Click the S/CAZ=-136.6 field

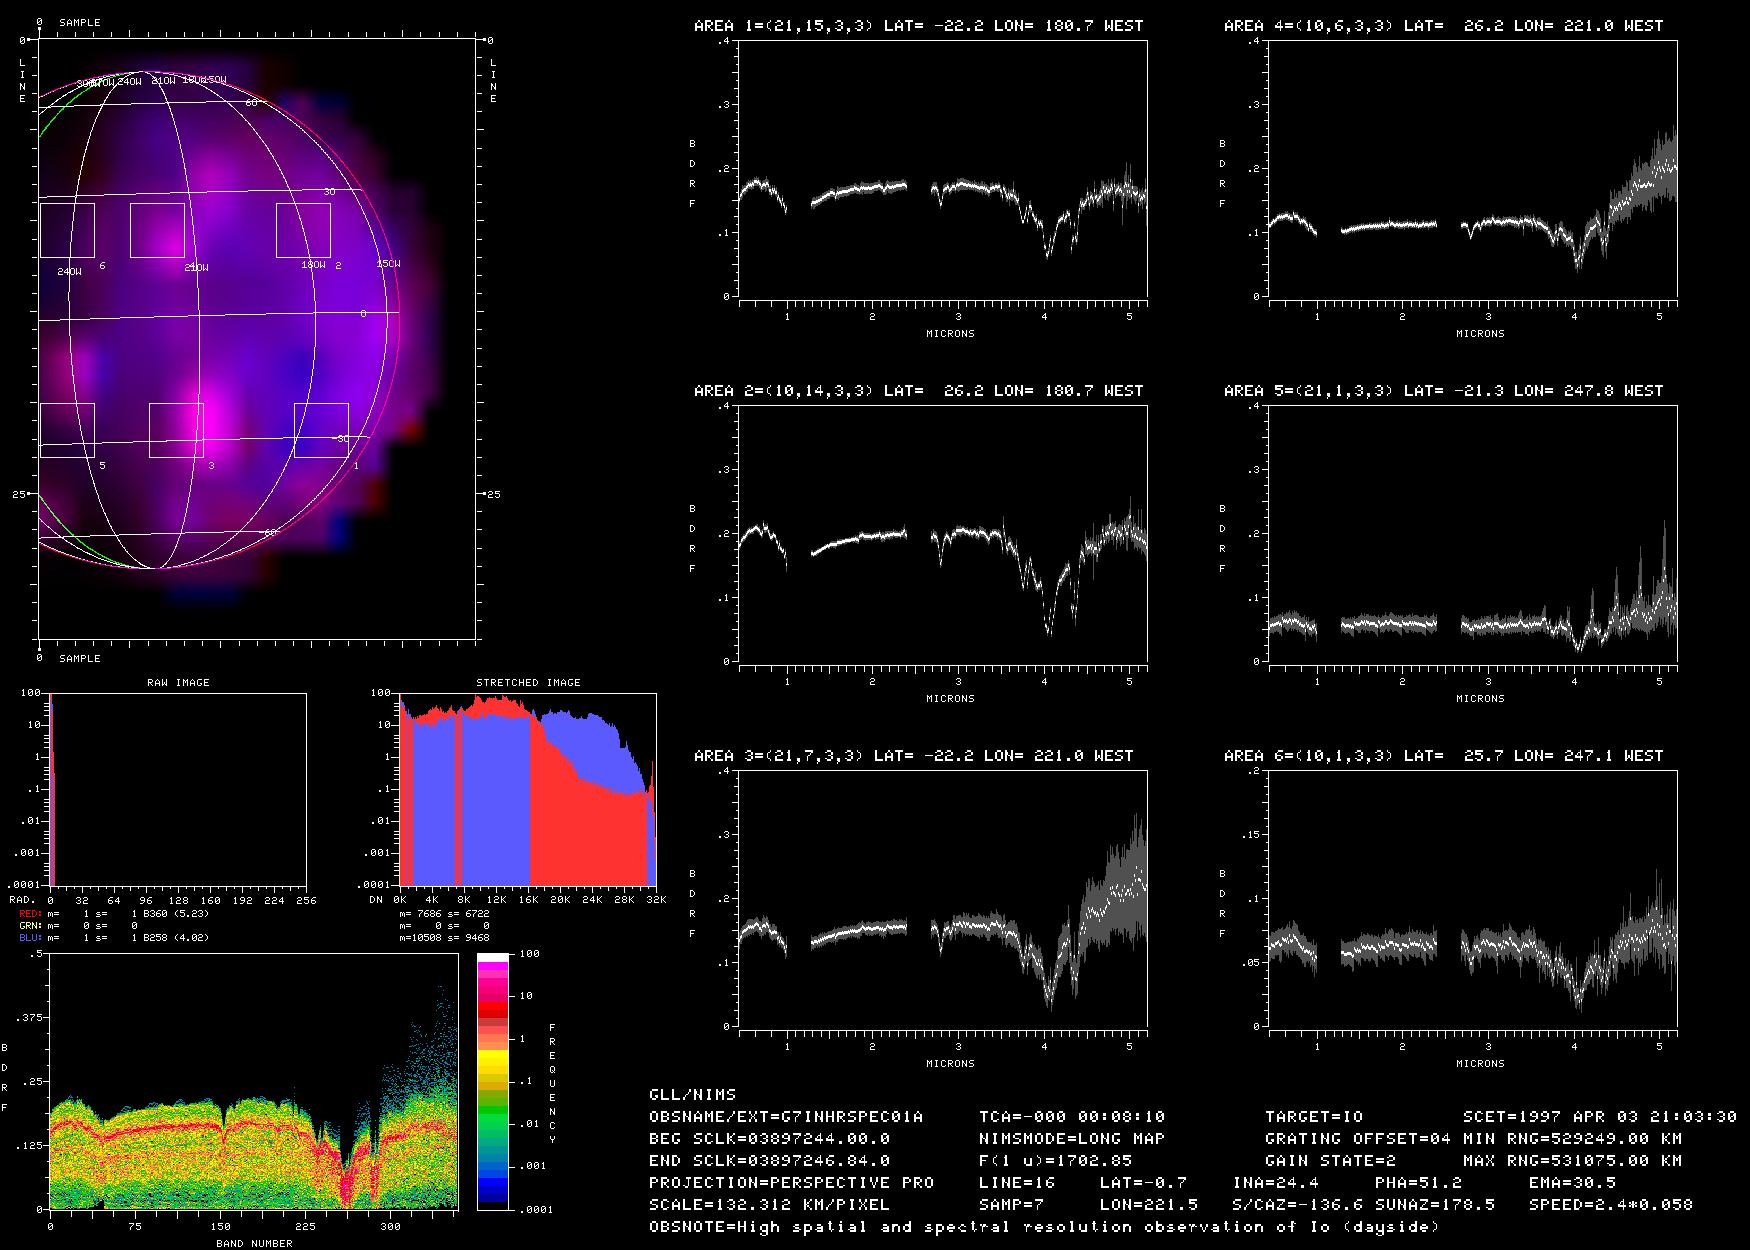(1297, 1205)
